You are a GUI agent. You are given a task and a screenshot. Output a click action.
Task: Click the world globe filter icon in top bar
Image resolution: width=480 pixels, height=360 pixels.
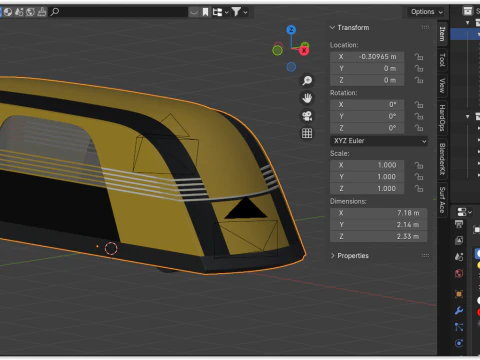click(x=30, y=12)
